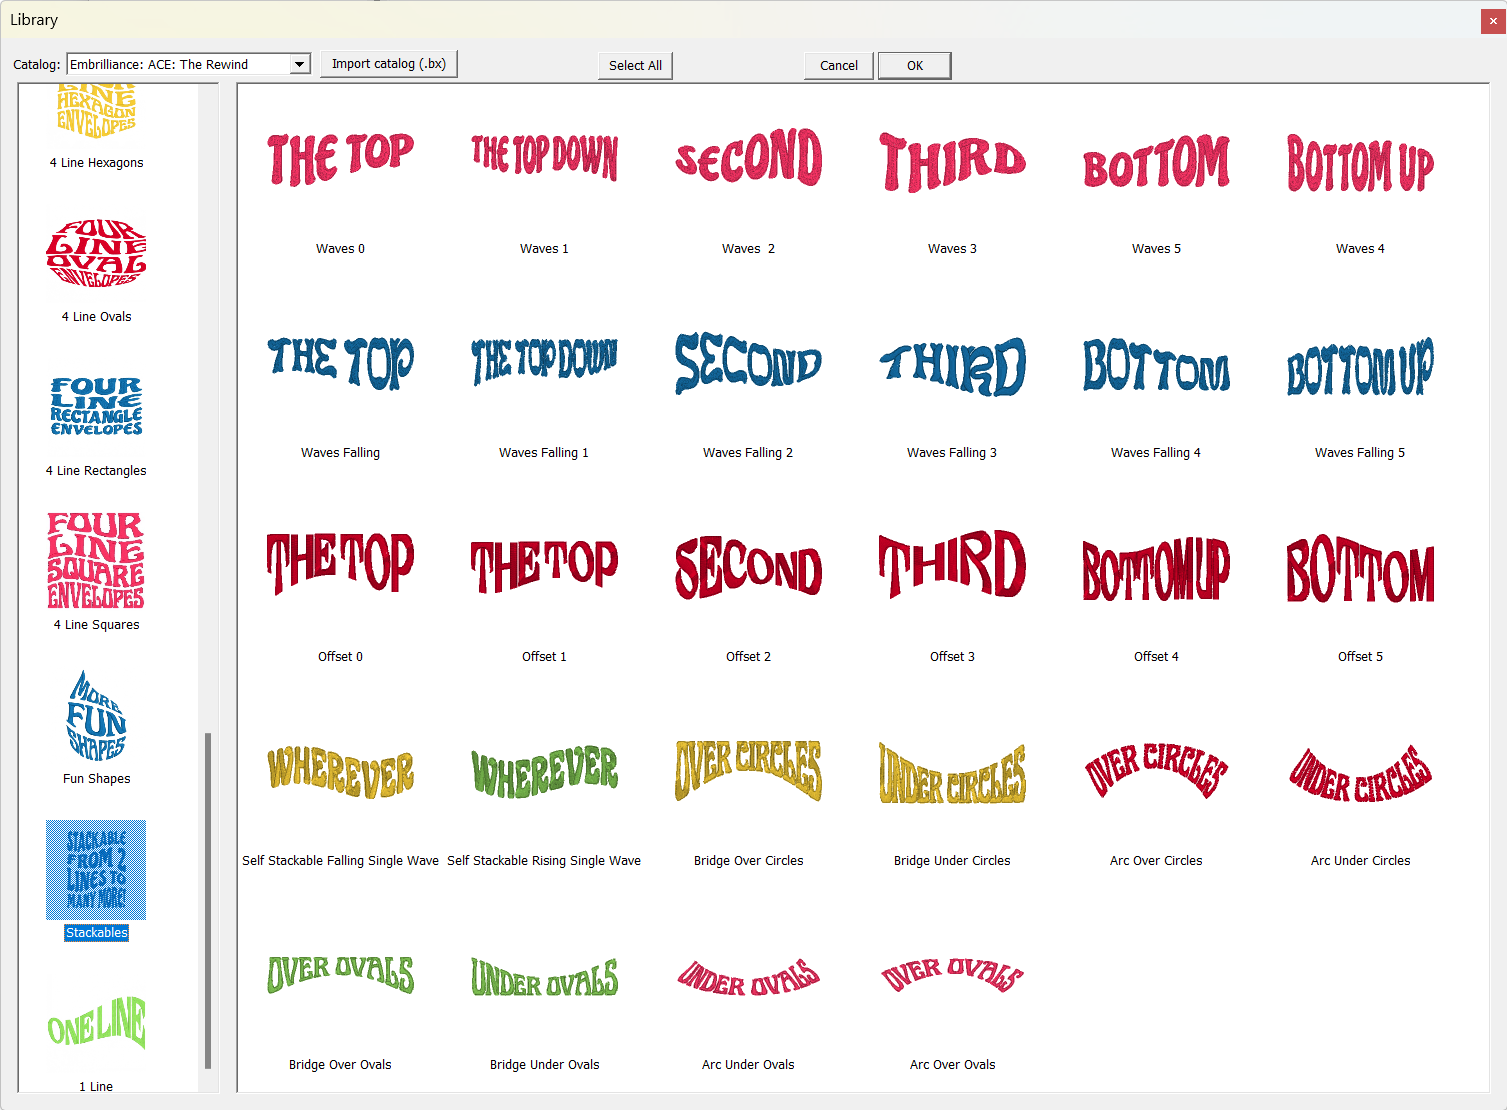Click the Arc Under Circles icon
The height and width of the screenshot is (1110, 1507).
[1360, 774]
